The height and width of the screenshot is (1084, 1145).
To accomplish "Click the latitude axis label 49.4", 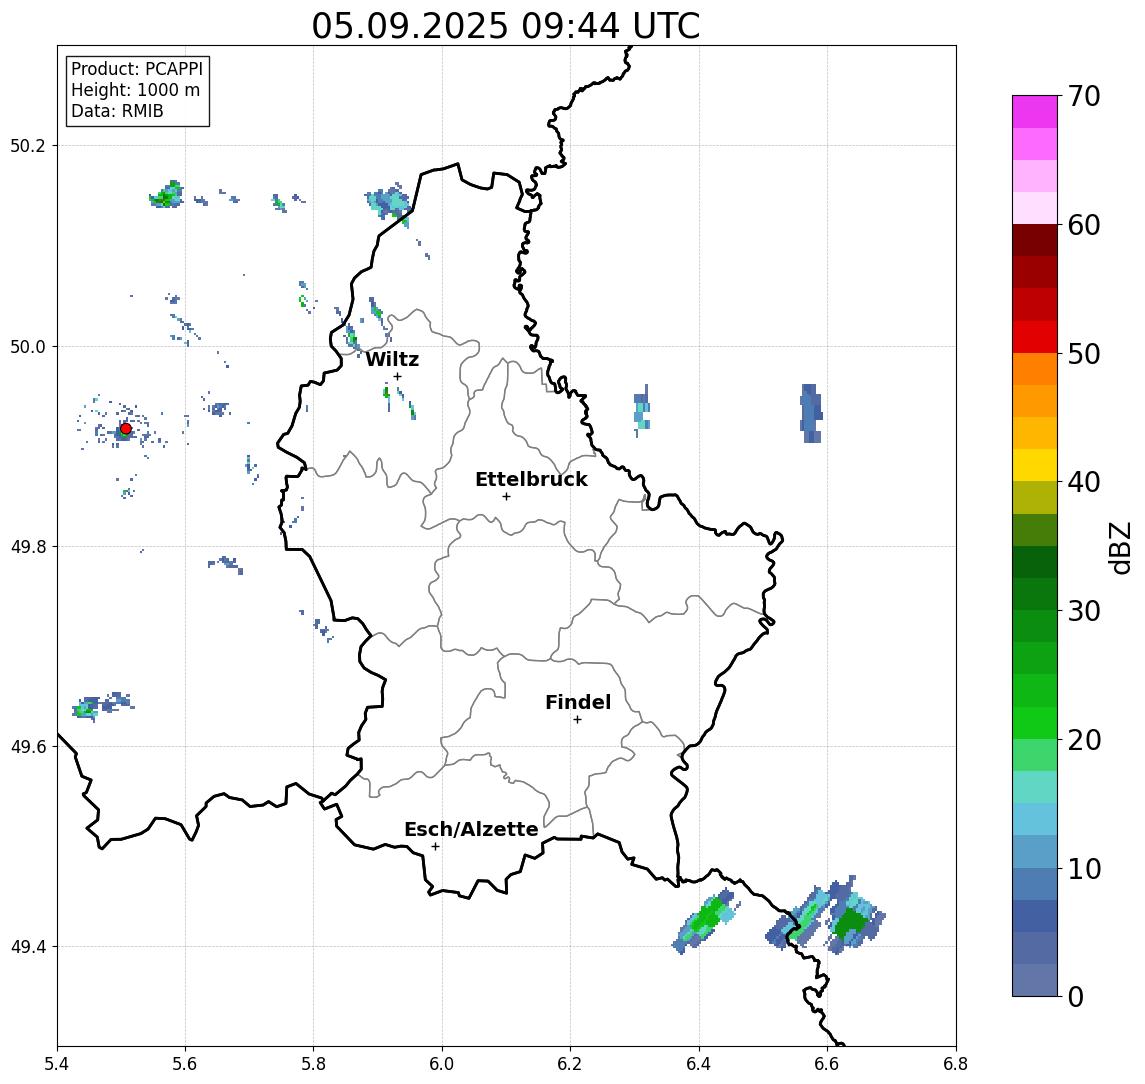I will [28, 947].
